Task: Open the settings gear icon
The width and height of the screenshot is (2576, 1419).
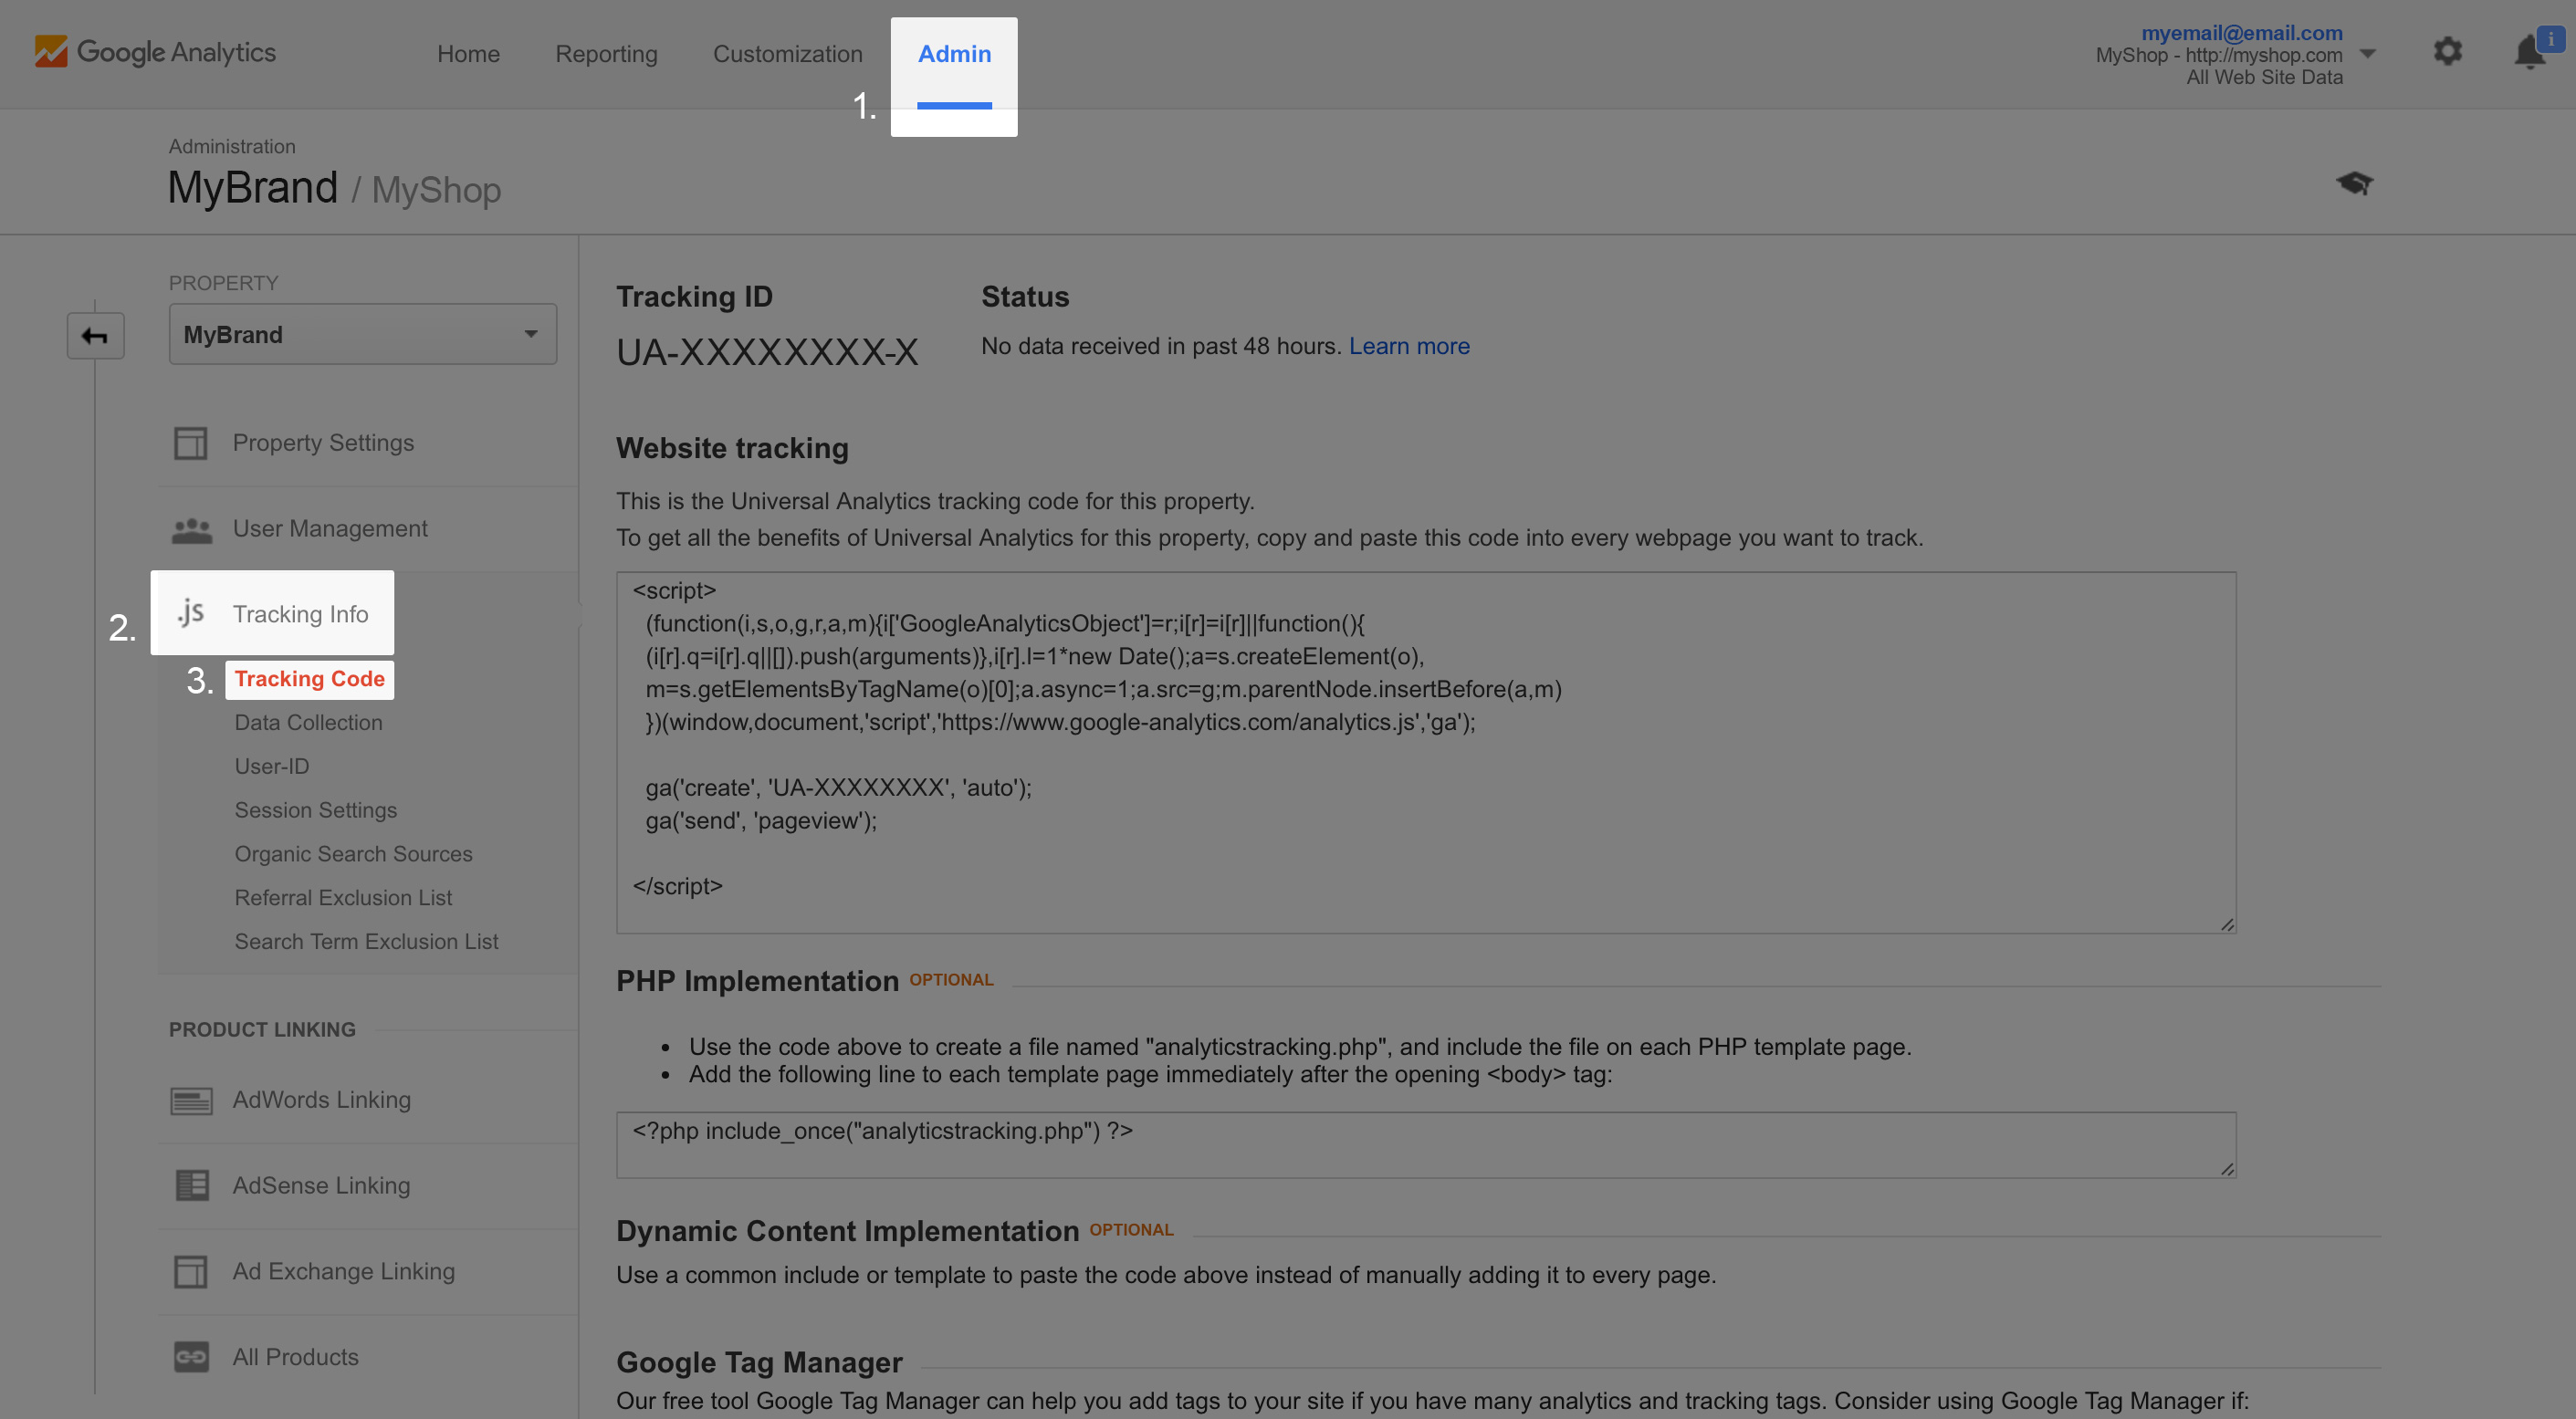Action: coord(2447,51)
